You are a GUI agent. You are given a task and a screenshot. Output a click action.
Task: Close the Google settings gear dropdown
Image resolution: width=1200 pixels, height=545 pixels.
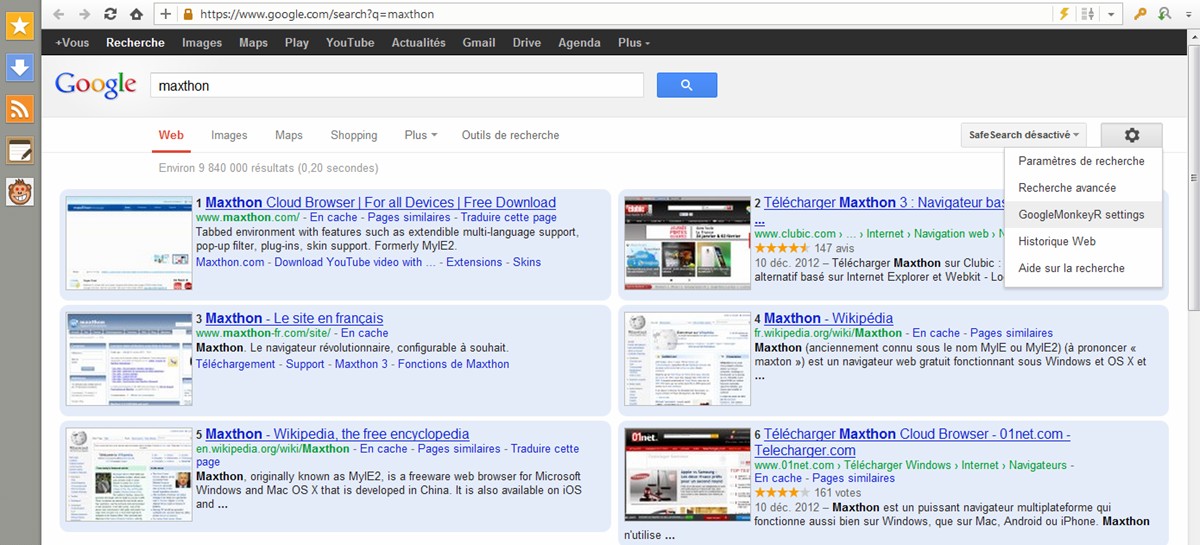tap(1131, 135)
